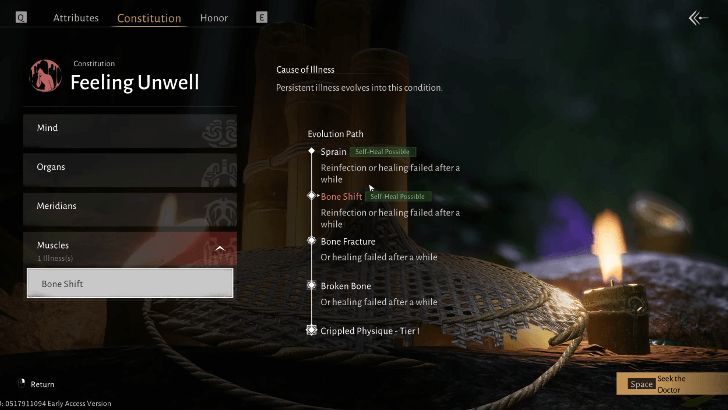The width and height of the screenshot is (728, 410).
Task: Click the Return mouse prompt
Action: [36, 384]
